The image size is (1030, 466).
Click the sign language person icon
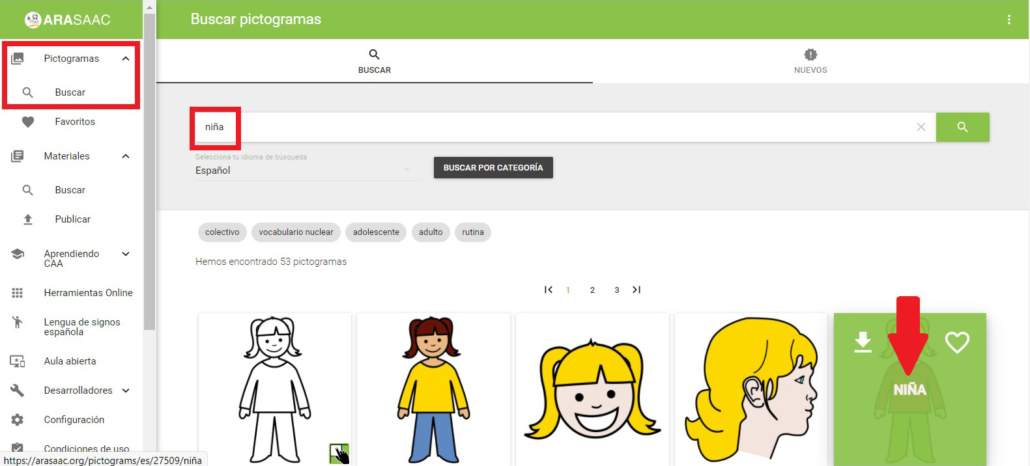click(18, 322)
